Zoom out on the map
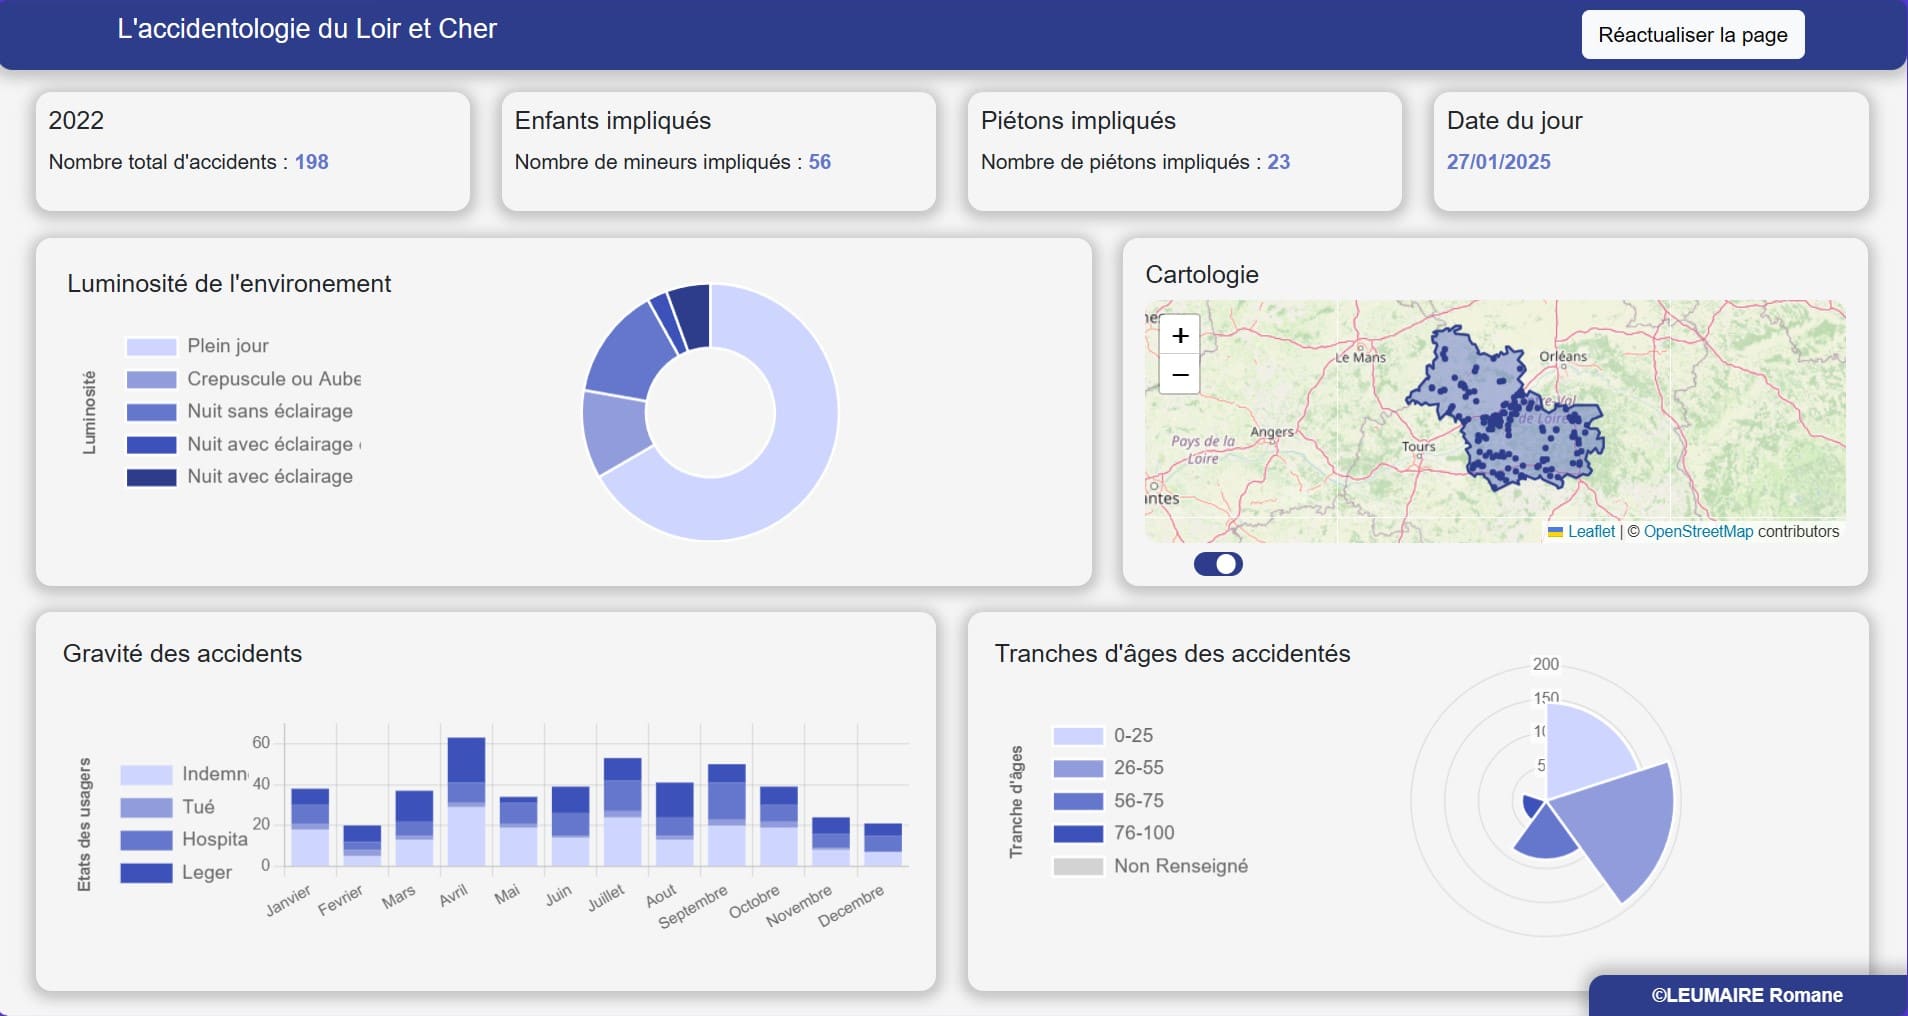This screenshot has width=1908, height=1016. [1180, 375]
